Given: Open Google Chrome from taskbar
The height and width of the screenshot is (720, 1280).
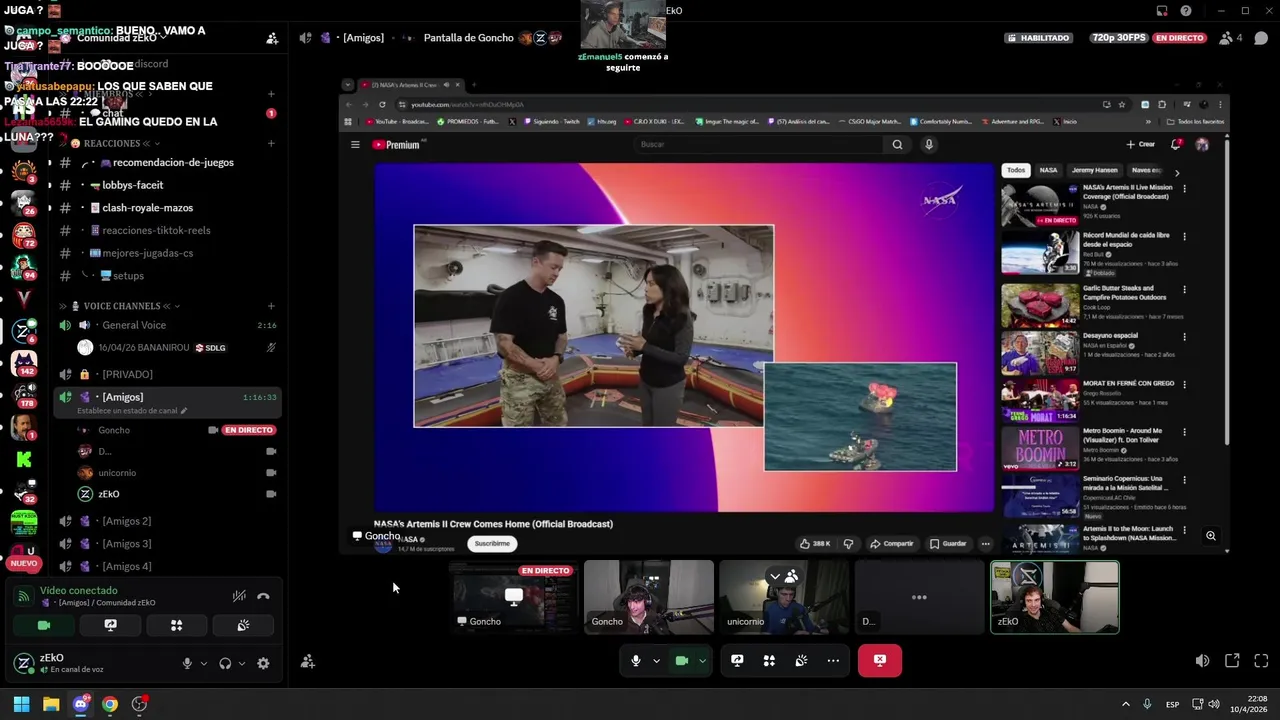Looking at the screenshot, I should pyautogui.click(x=110, y=704).
